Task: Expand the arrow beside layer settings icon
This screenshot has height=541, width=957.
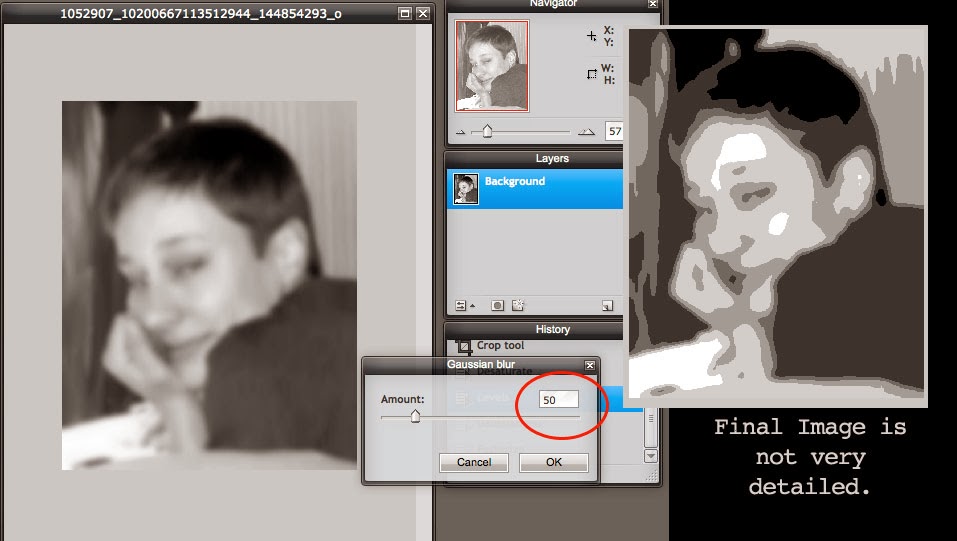Action: pos(472,306)
